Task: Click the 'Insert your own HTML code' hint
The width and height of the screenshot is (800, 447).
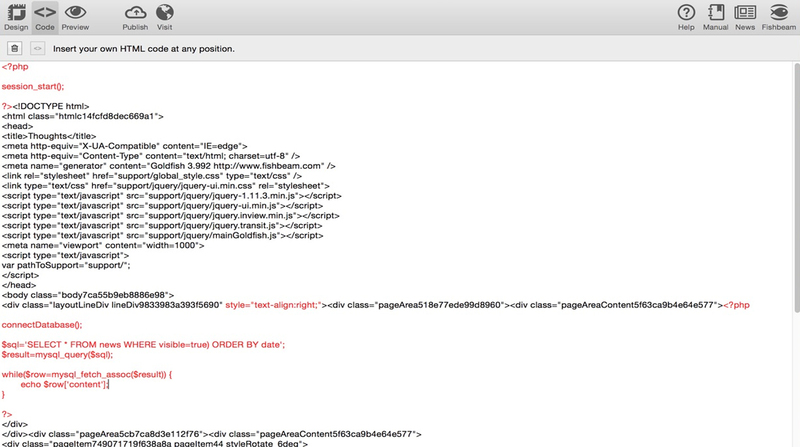Action: click(144, 48)
